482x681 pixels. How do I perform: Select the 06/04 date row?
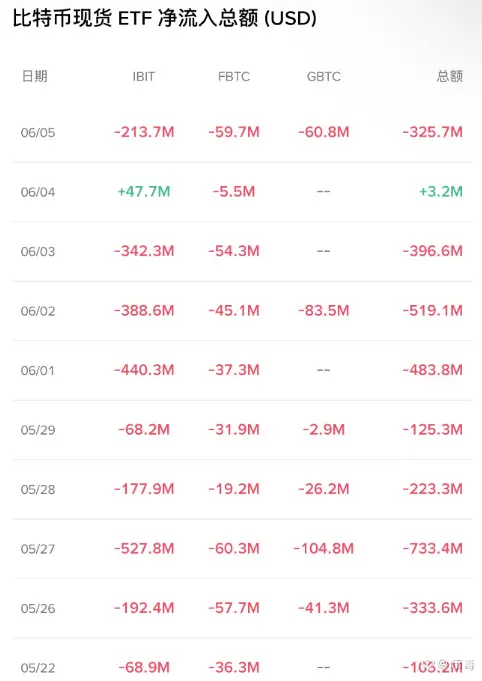pyautogui.click(x=242, y=192)
